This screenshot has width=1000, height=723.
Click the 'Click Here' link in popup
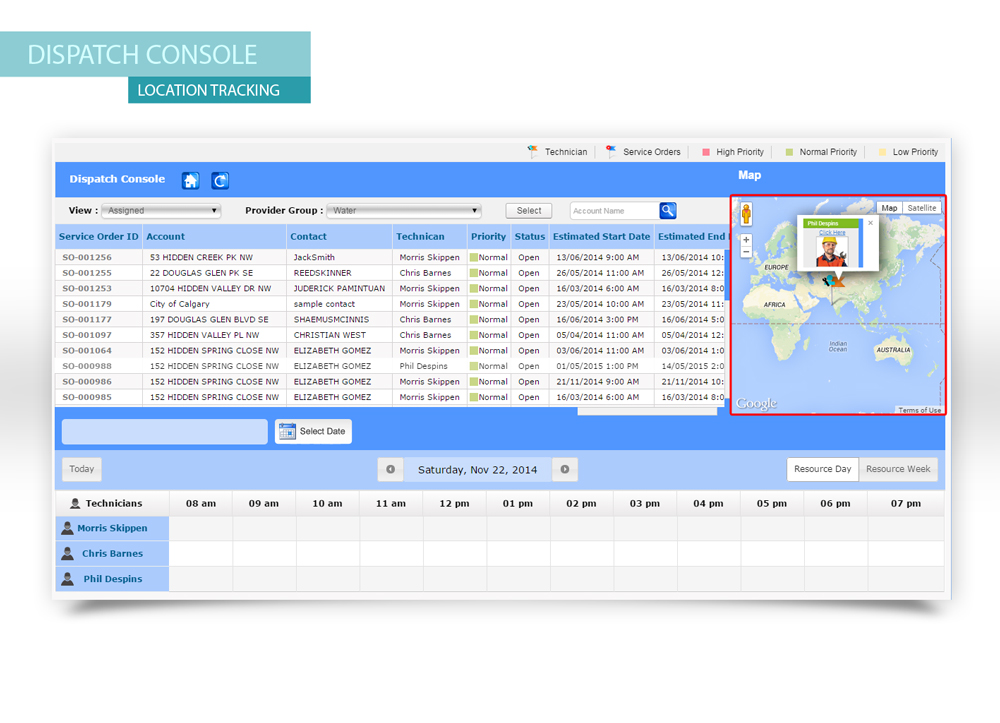coord(832,233)
